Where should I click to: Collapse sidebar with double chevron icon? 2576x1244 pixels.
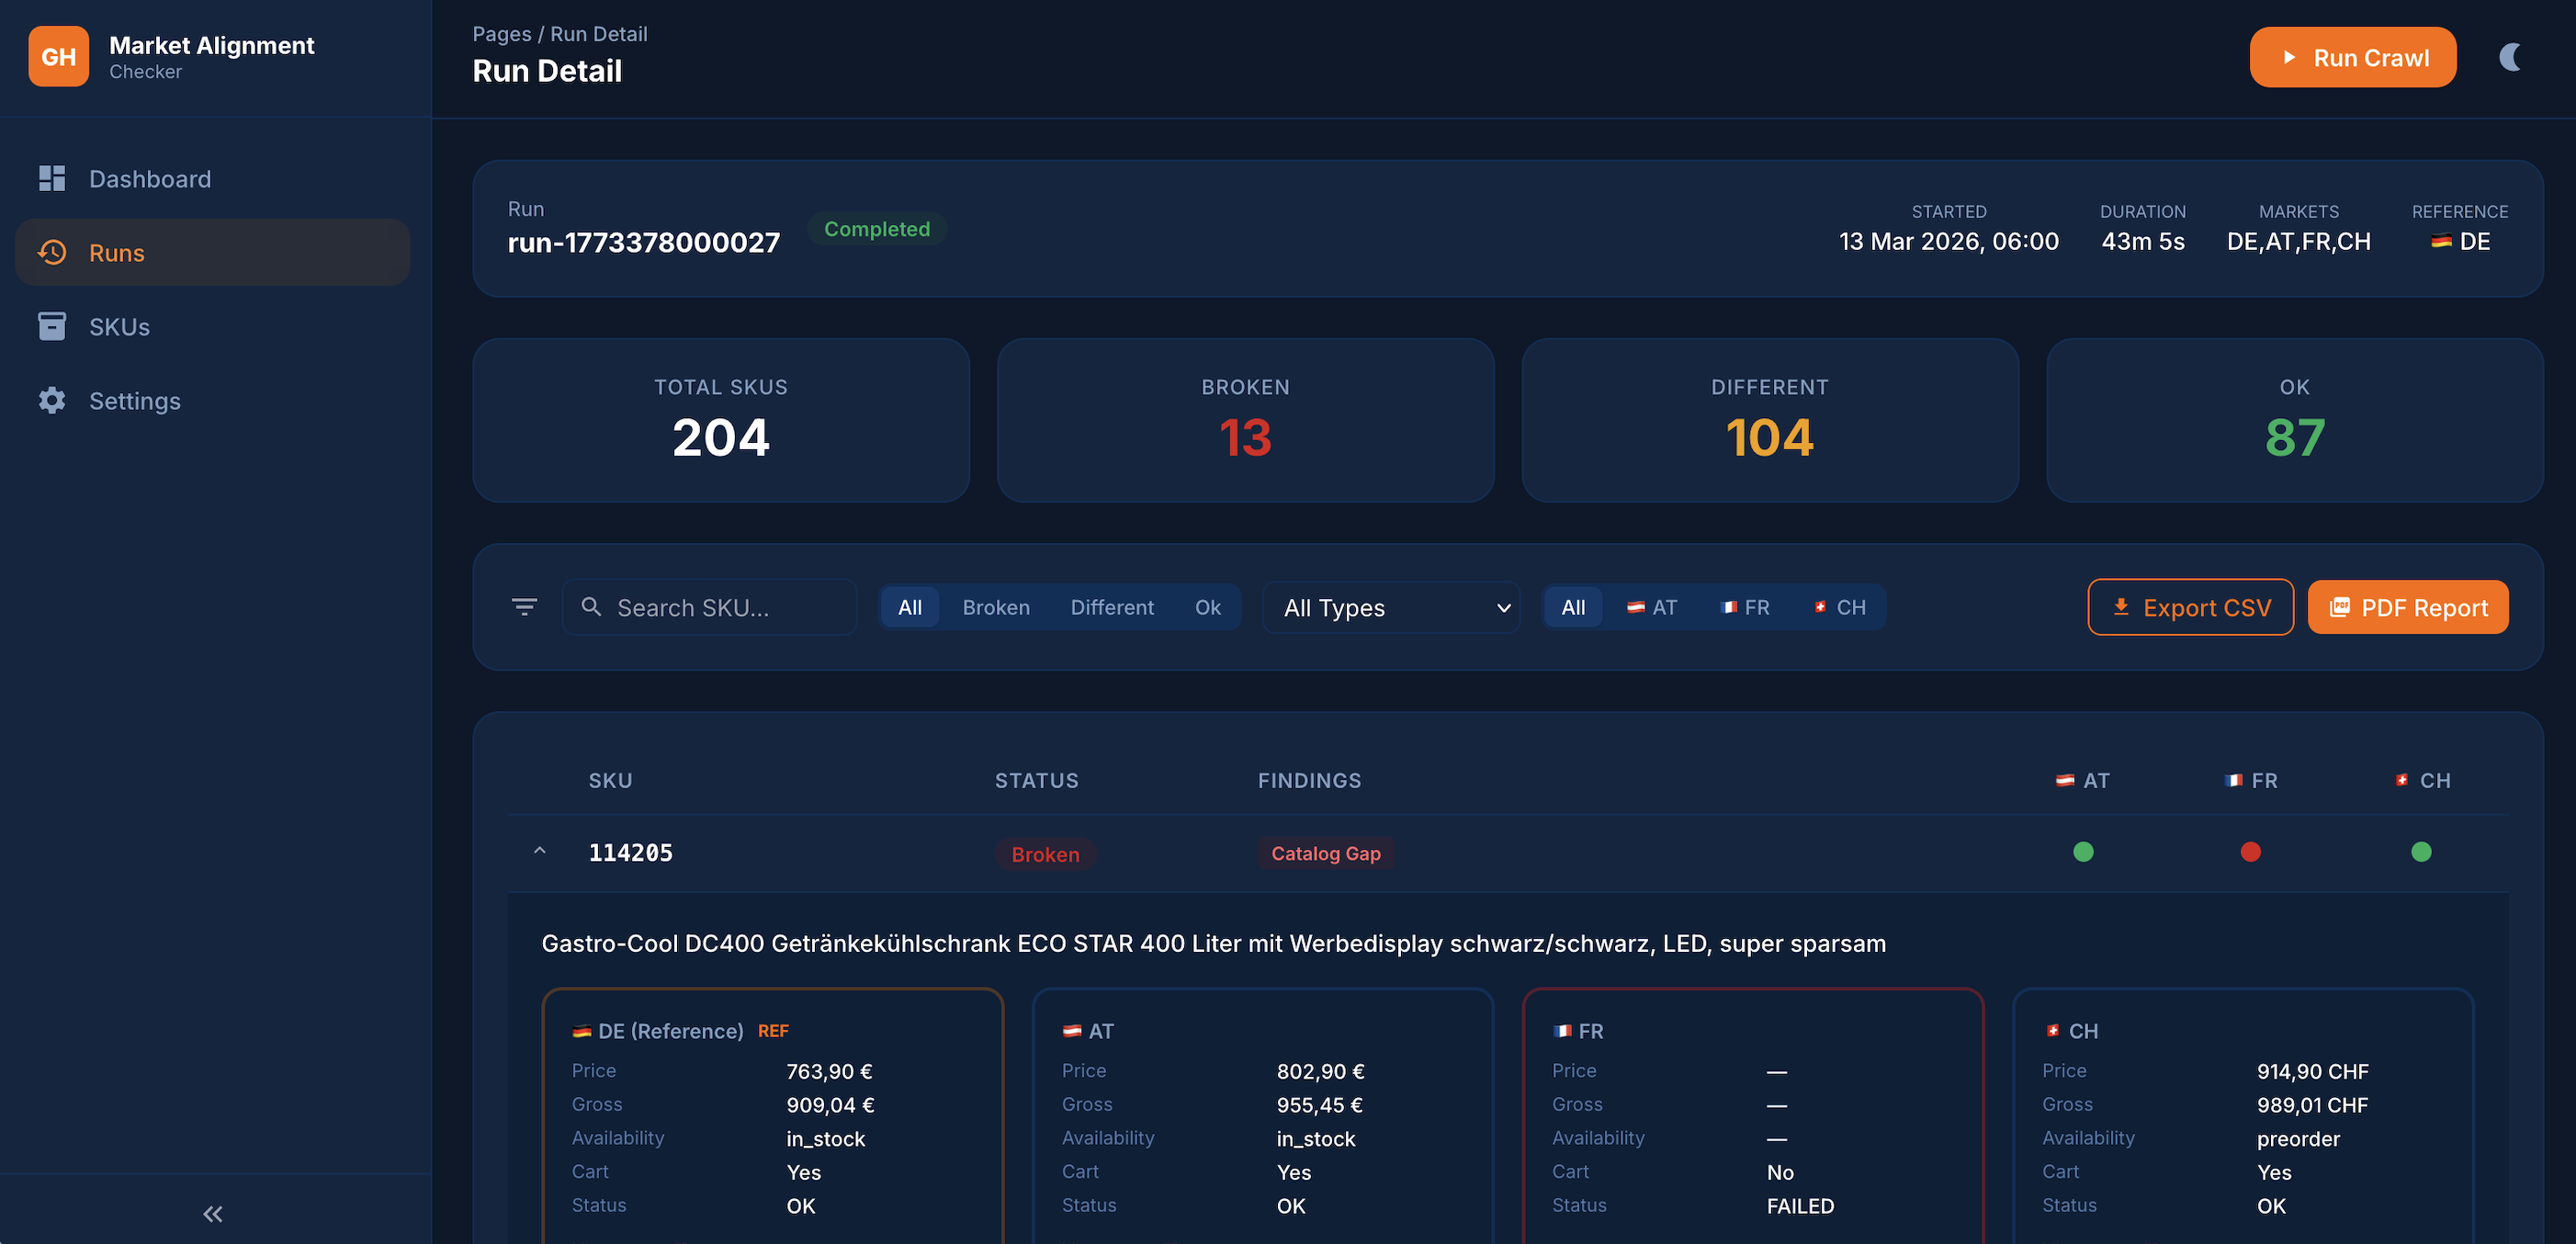pyautogui.click(x=213, y=1214)
